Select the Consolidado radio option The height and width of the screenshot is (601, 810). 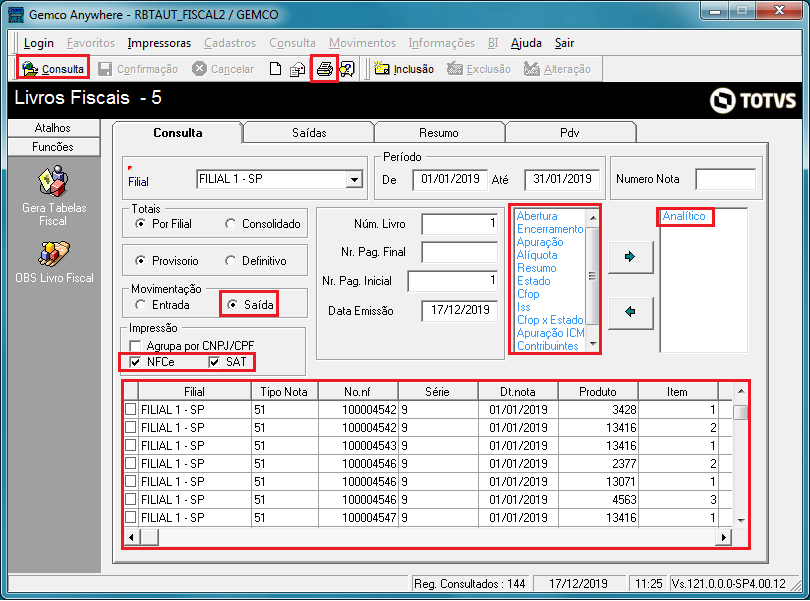point(230,224)
